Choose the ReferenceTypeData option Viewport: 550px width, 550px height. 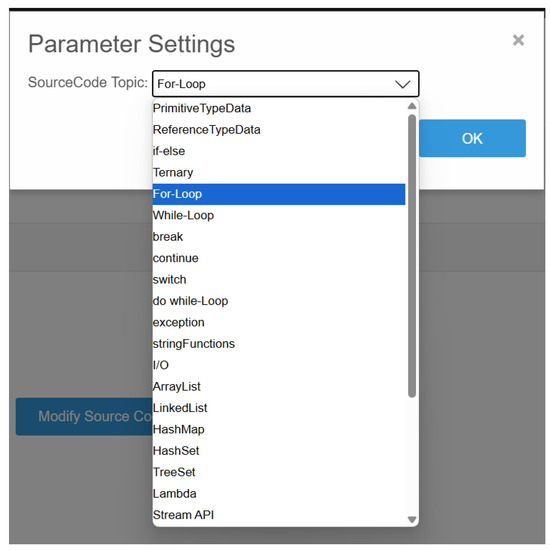click(279, 130)
